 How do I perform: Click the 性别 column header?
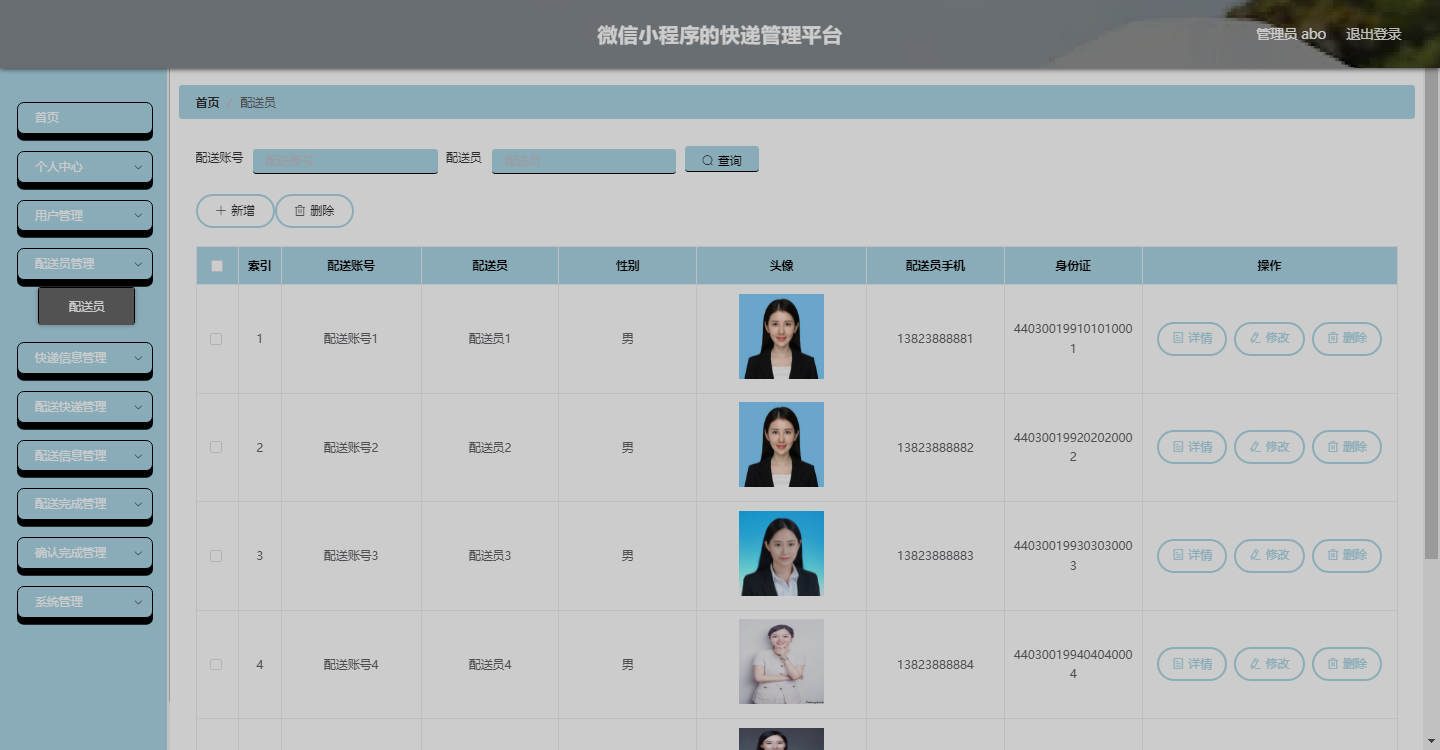tap(627, 266)
